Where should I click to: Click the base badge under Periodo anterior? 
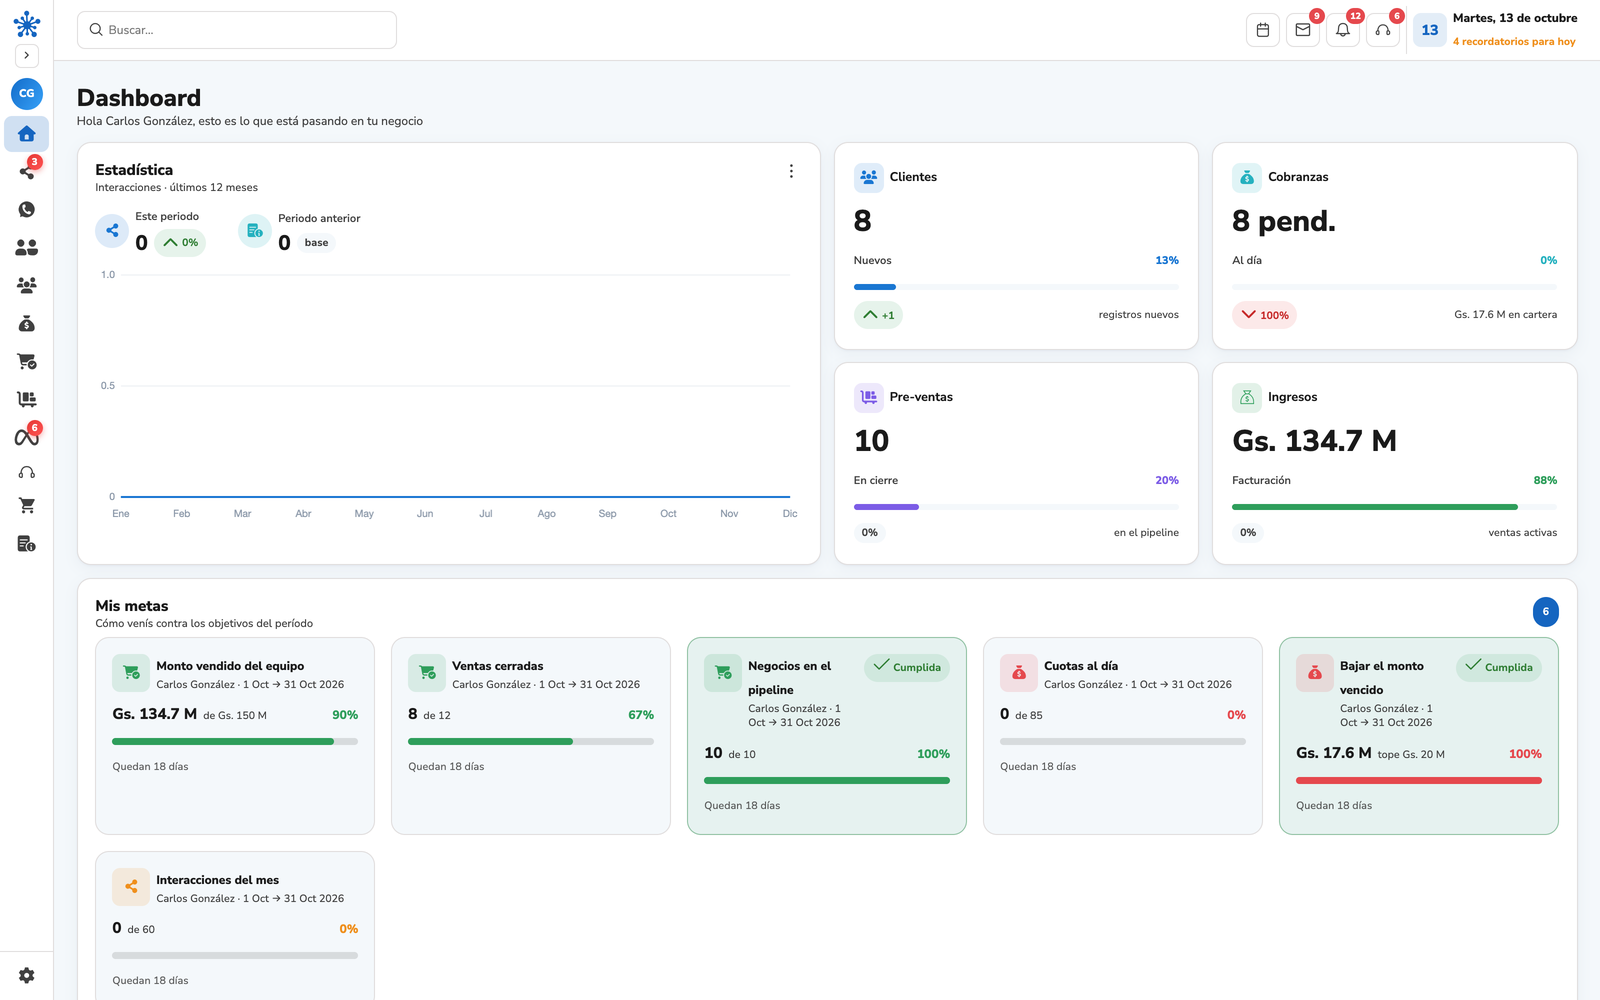point(316,243)
